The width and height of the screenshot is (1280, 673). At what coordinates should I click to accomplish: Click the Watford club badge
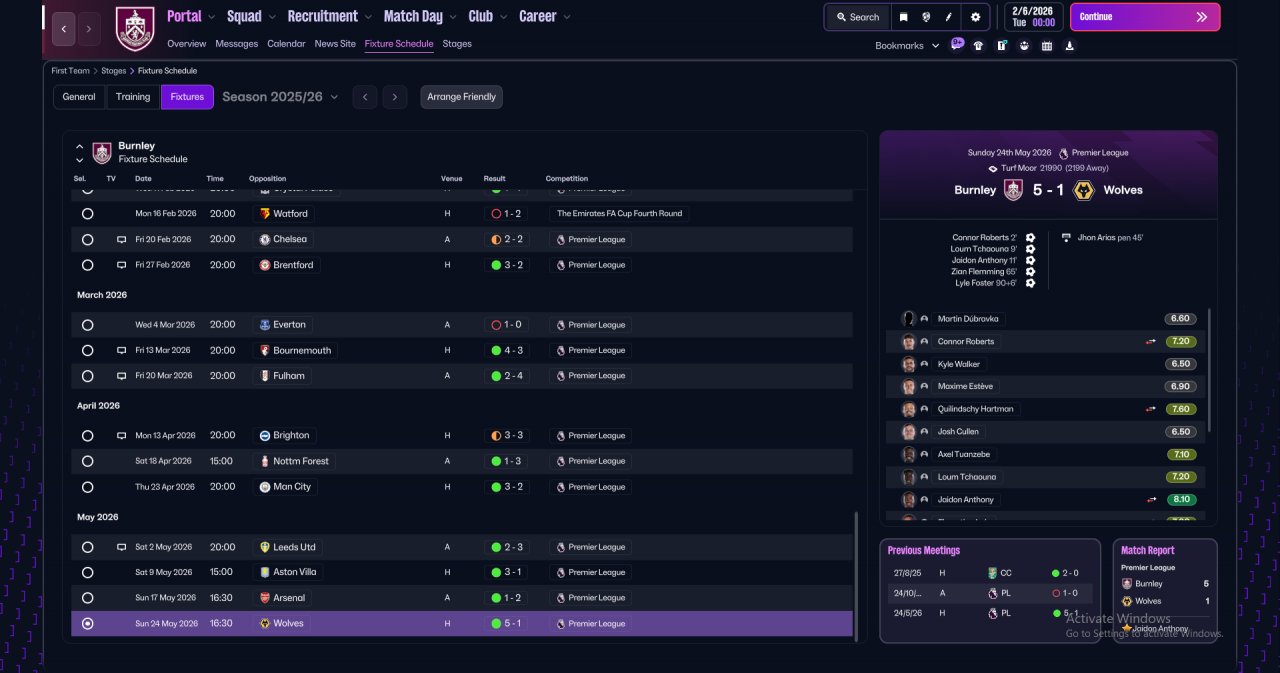click(x=264, y=214)
